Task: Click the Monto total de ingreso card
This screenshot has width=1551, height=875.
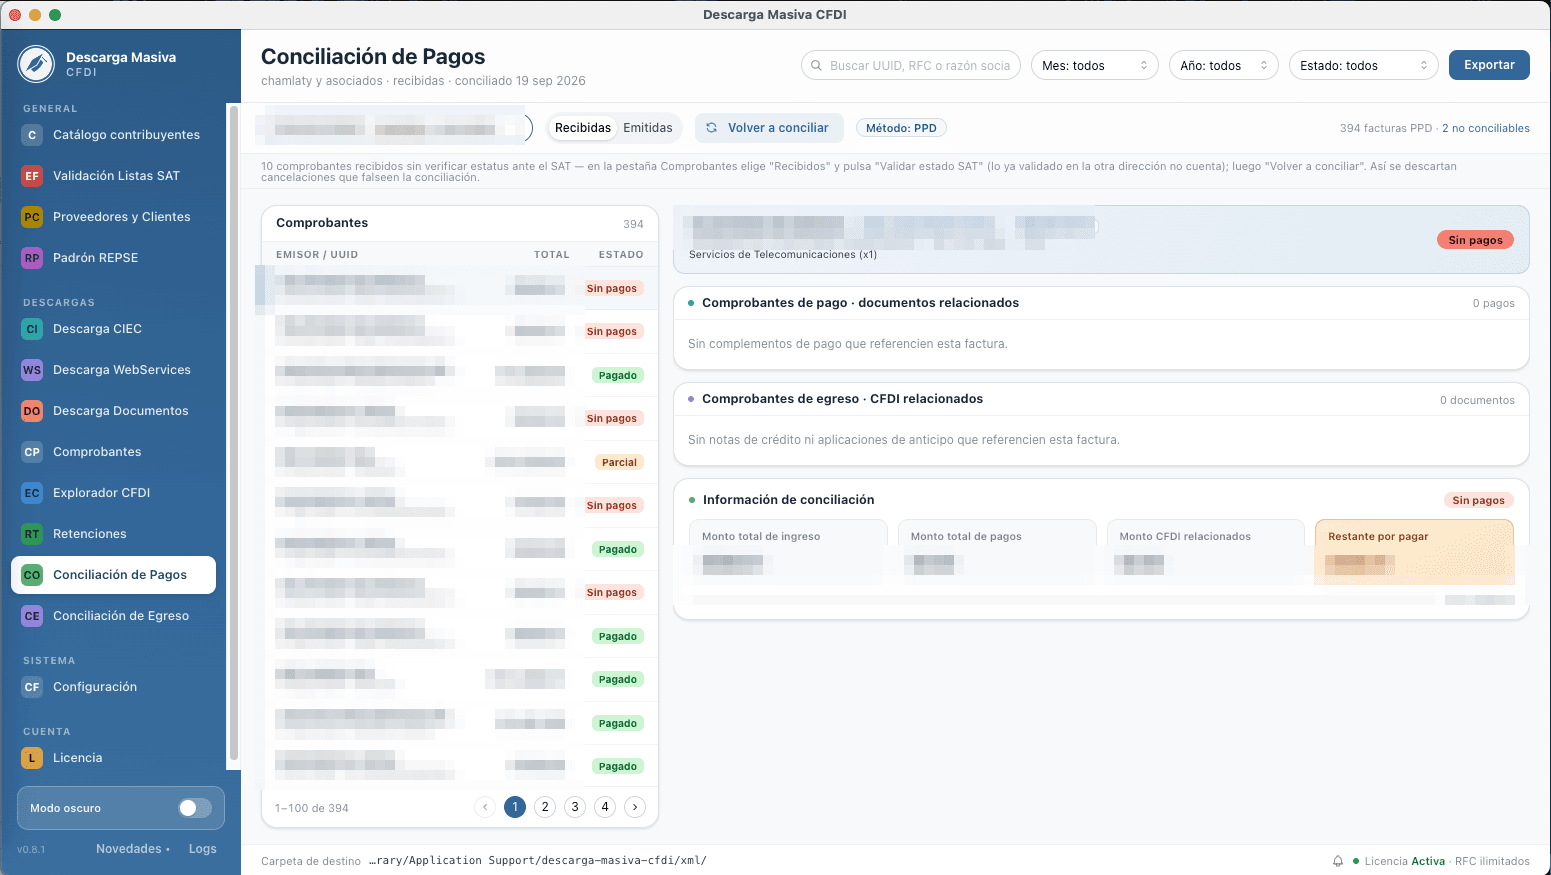Action: coord(788,552)
